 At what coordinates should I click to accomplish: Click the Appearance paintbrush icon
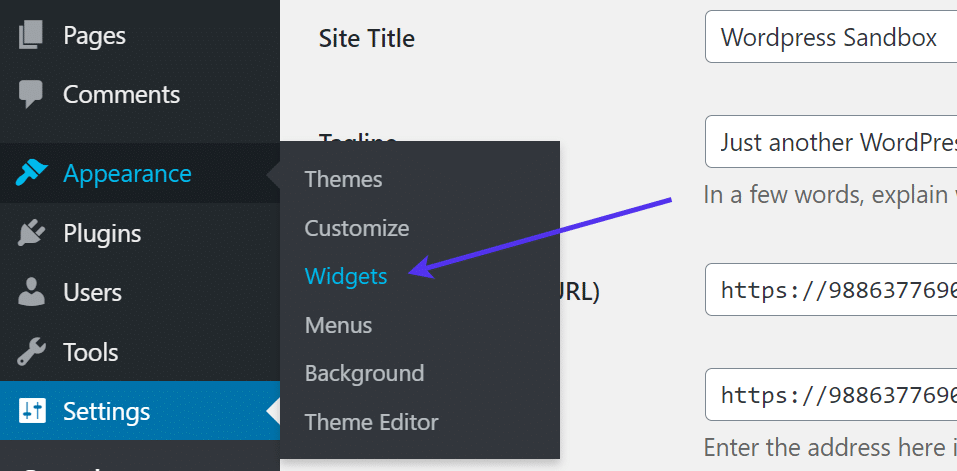31,174
